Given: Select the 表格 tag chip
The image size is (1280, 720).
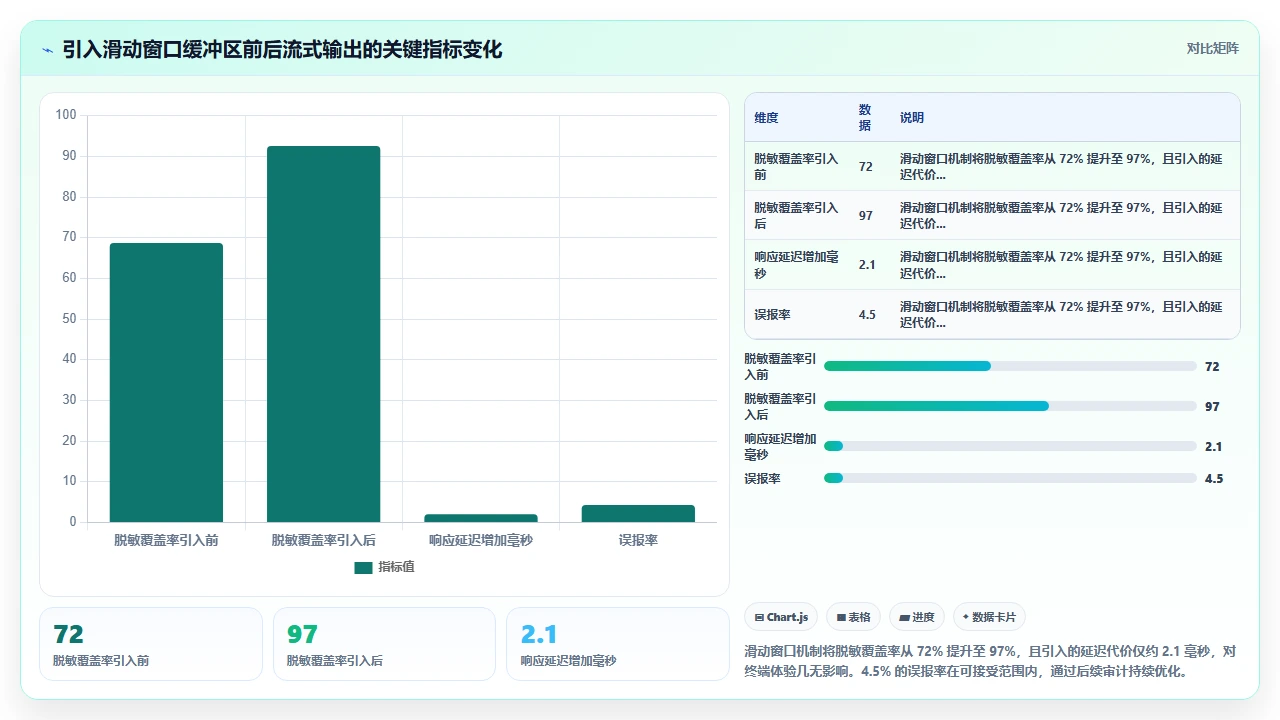Looking at the screenshot, I should [x=853, y=617].
